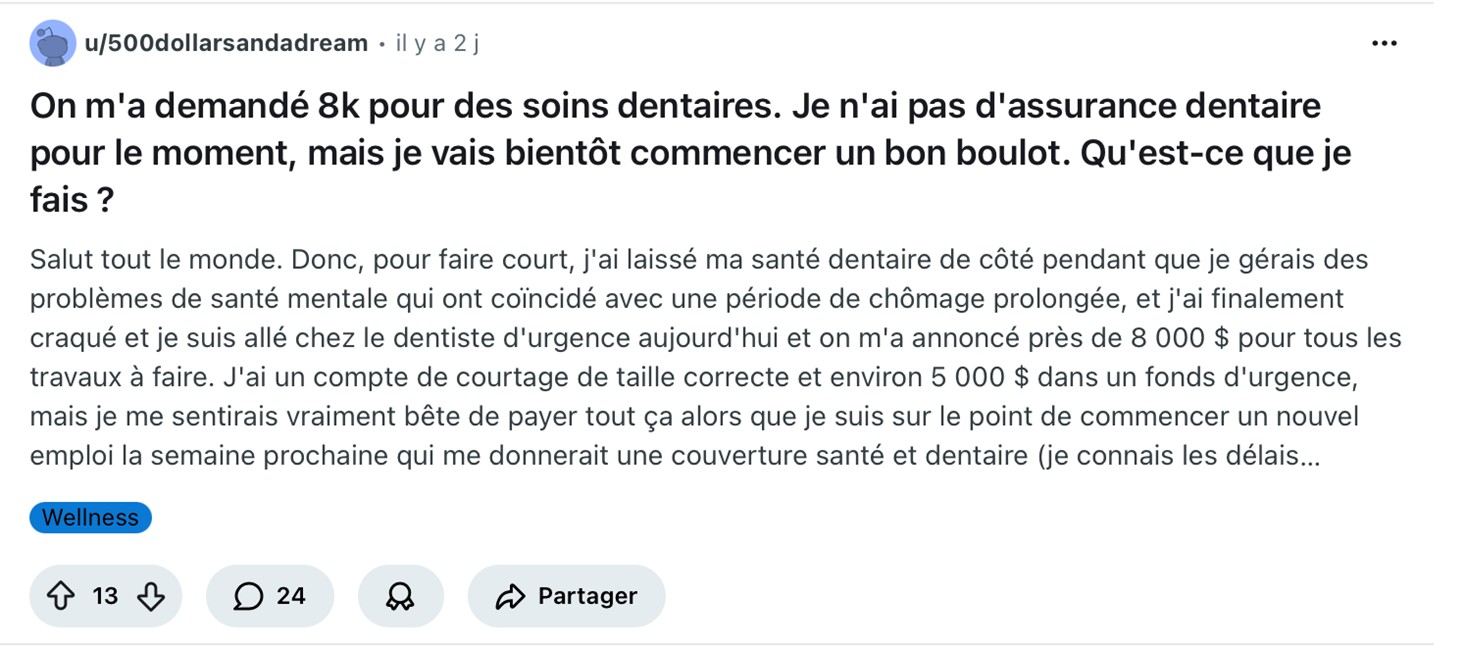The height and width of the screenshot is (649, 1465).
Task: Click the "8 000 $" amount in body text
Action: tap(1179, 338)
